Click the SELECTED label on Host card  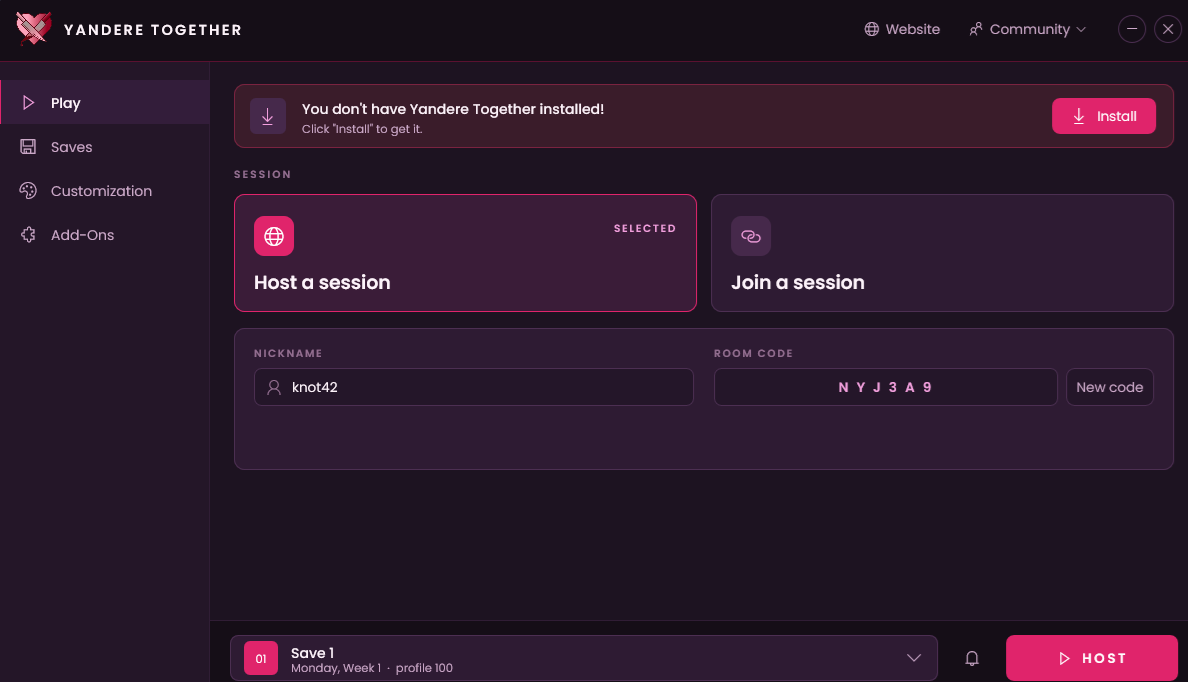645,228
